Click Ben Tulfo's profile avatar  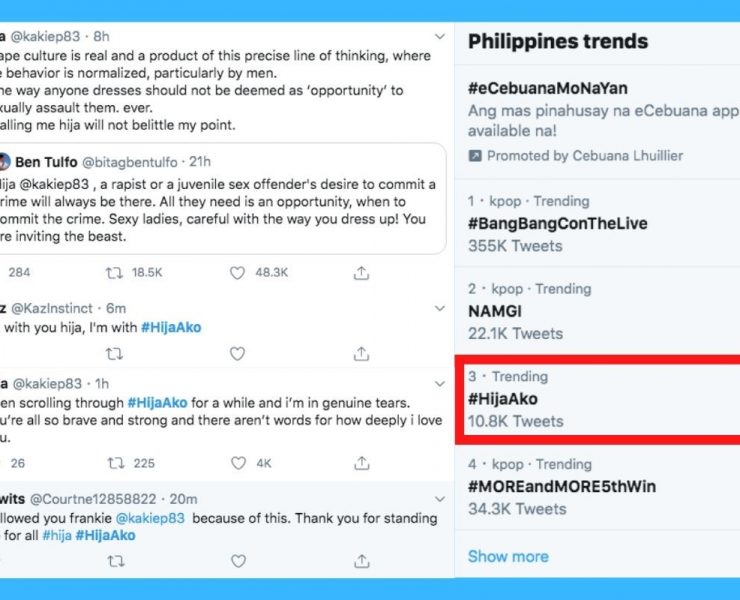pyautogui.click(x=4, y=163)
